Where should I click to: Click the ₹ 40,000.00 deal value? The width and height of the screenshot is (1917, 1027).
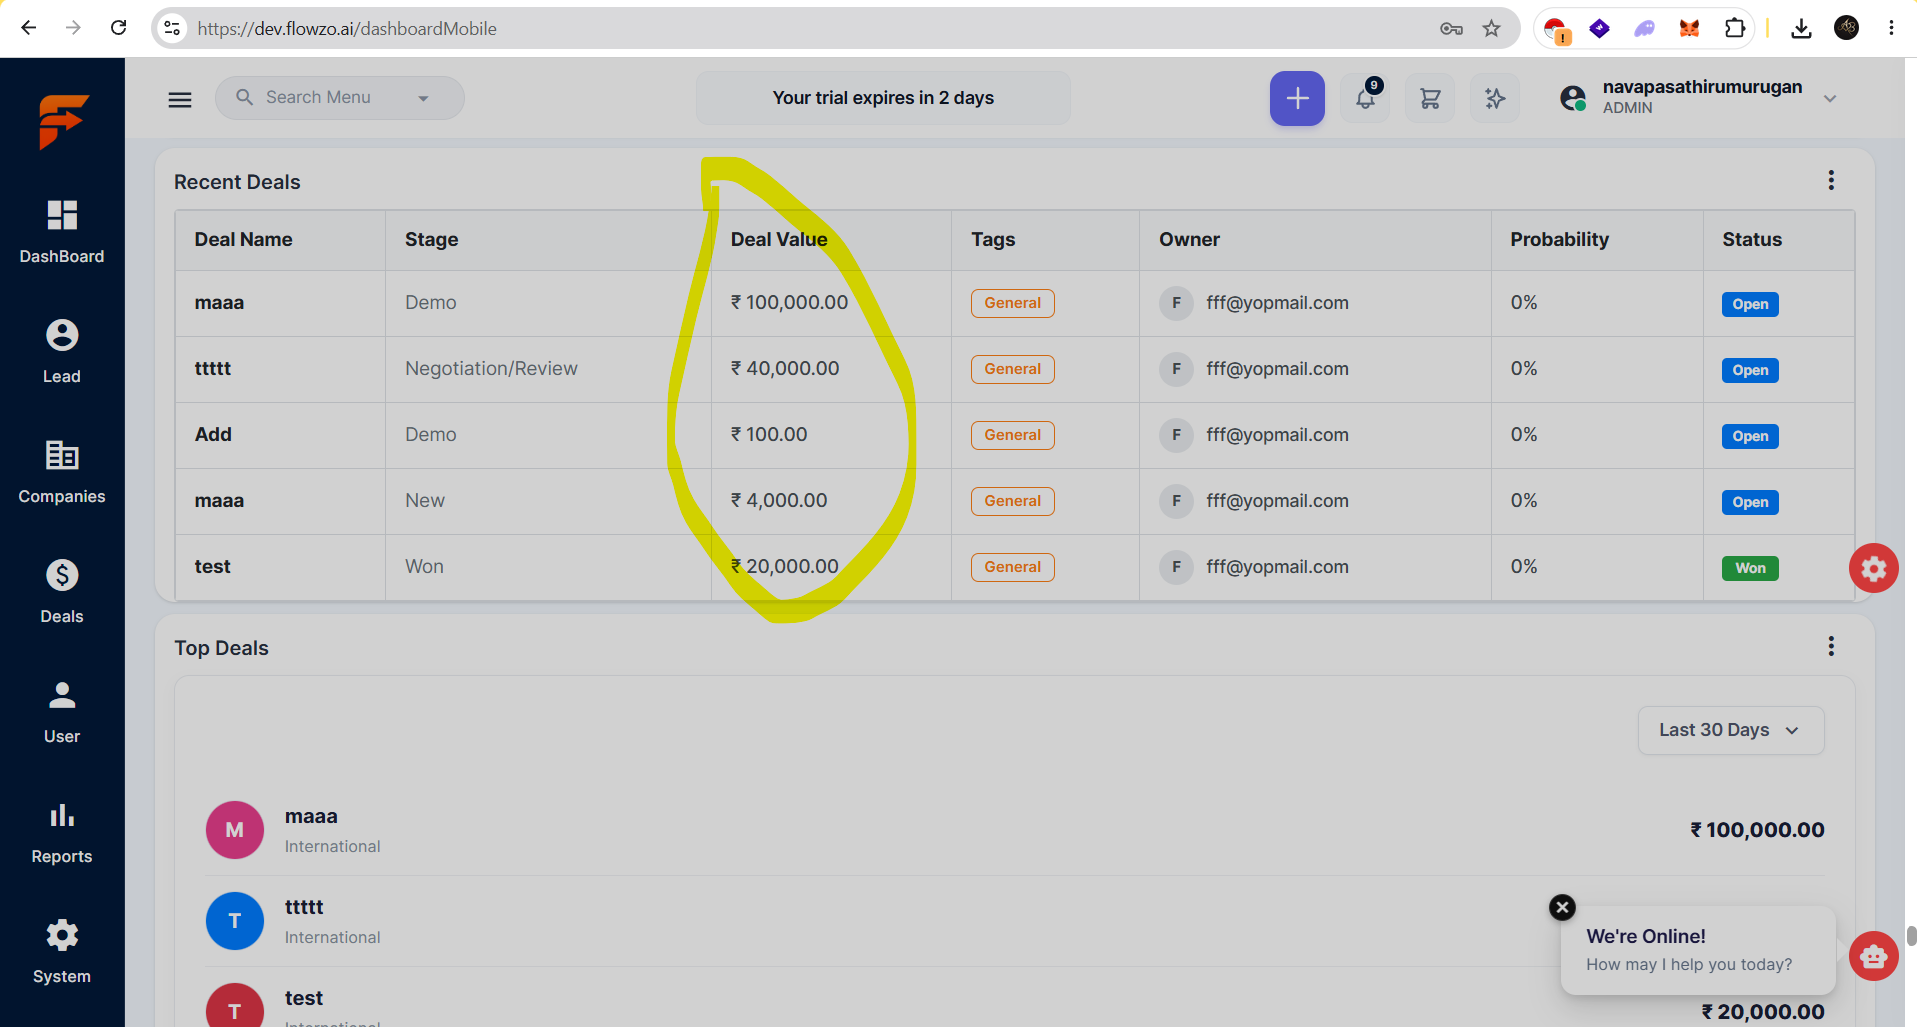click(785, 368)
